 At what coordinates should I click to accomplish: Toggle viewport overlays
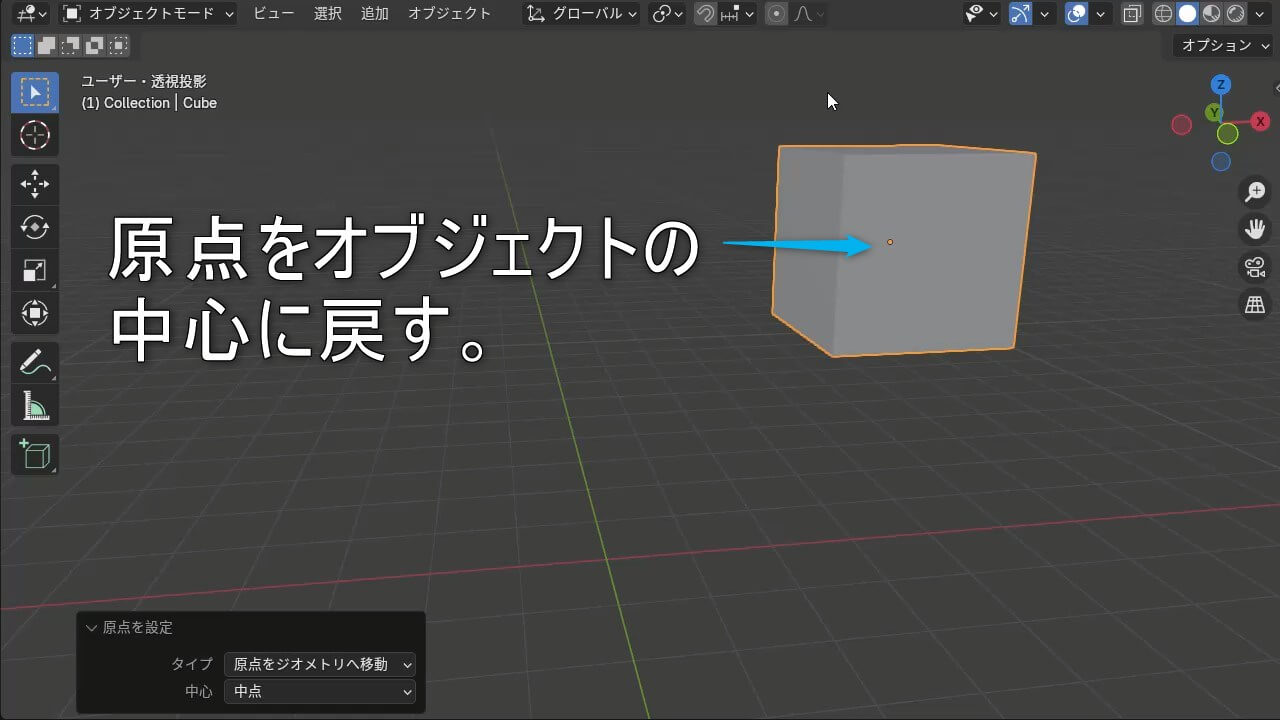click(x=1077, y=14)
